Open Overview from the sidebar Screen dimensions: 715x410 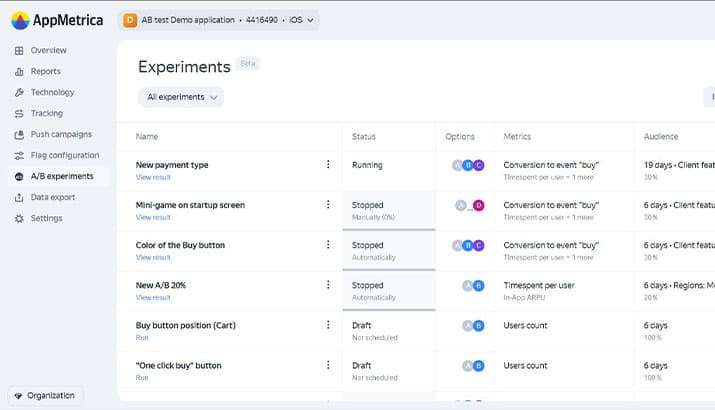click(48, 50)
